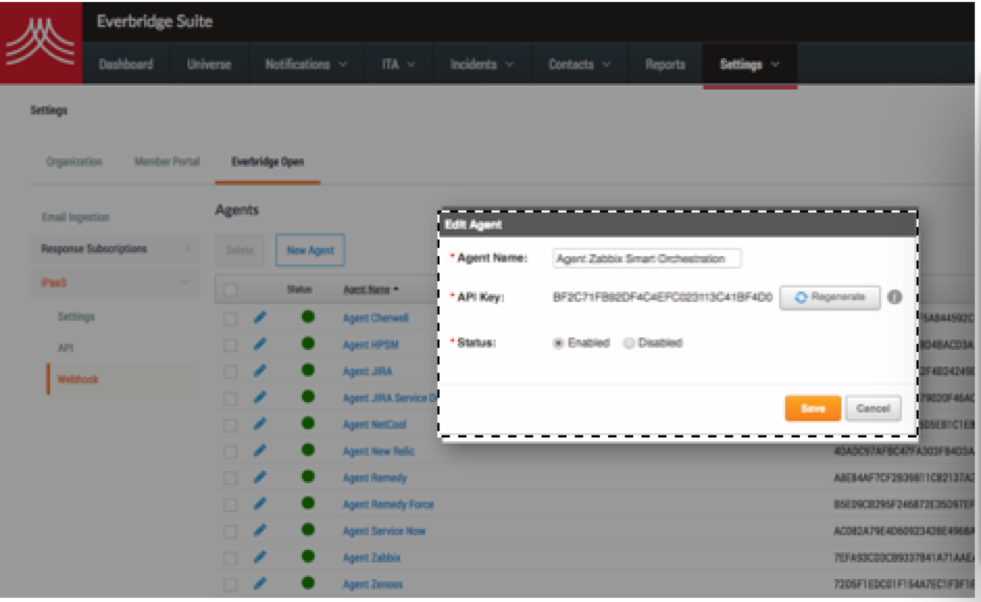Expand the ITA navigation dropdown

click(x=399, y=64)
